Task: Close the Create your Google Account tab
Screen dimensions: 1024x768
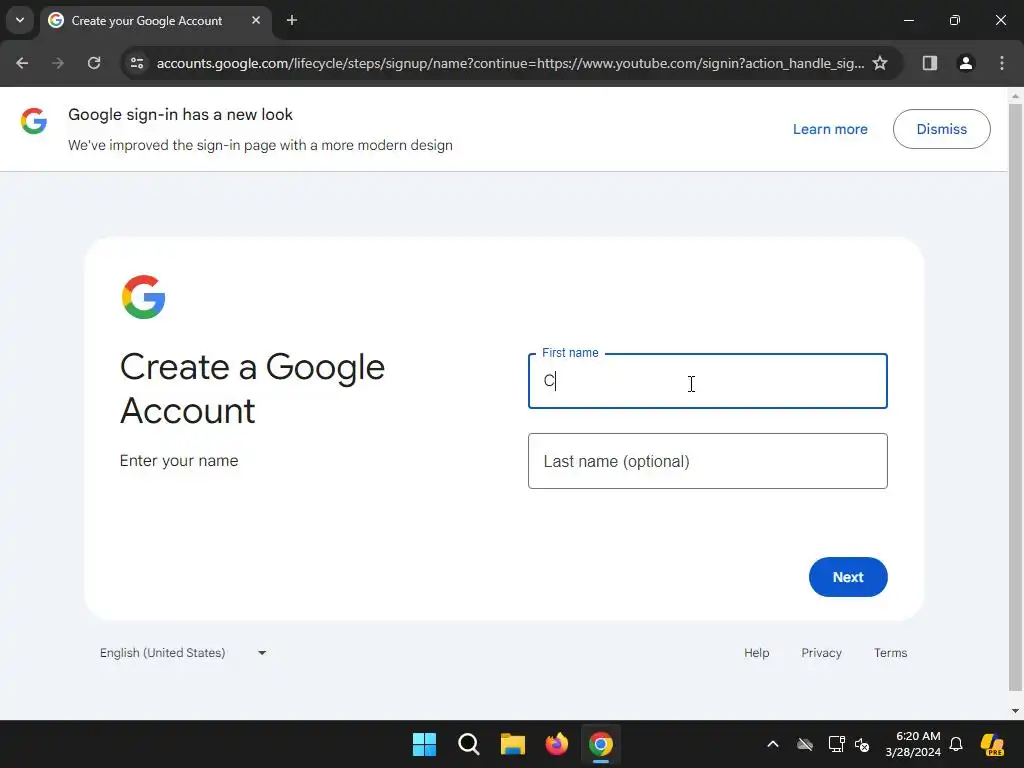Action: (x=256, y=20)
